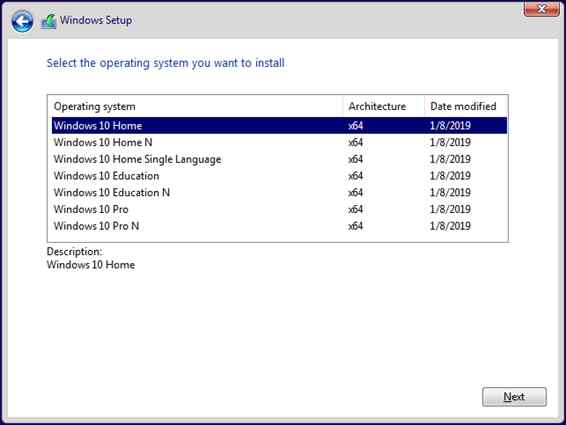
Task: Select Windows 10 Pro edition
Action: 279,209
